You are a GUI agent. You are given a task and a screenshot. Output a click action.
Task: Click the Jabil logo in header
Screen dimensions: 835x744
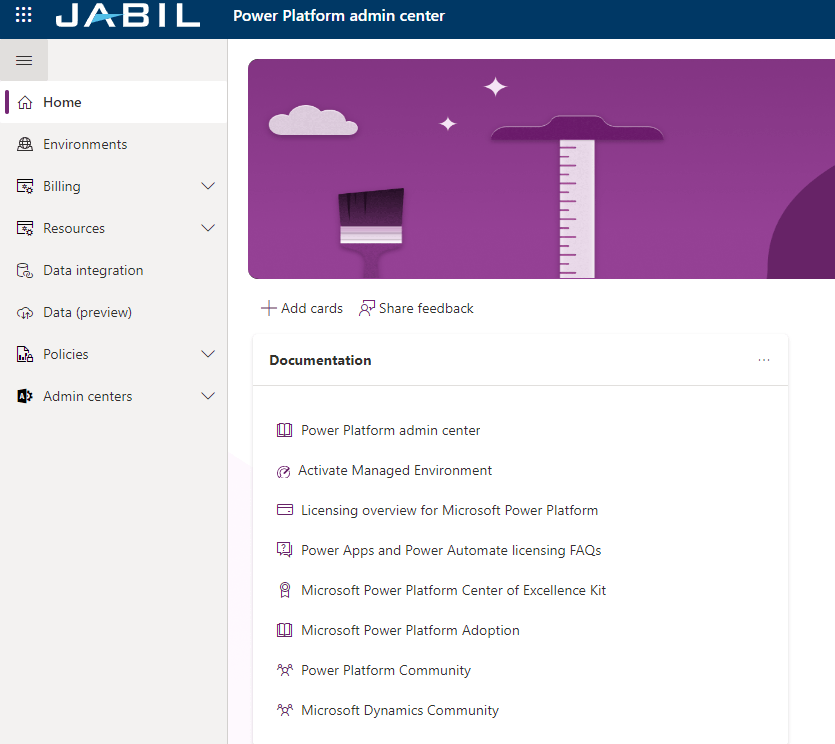(x=128, y=15)
